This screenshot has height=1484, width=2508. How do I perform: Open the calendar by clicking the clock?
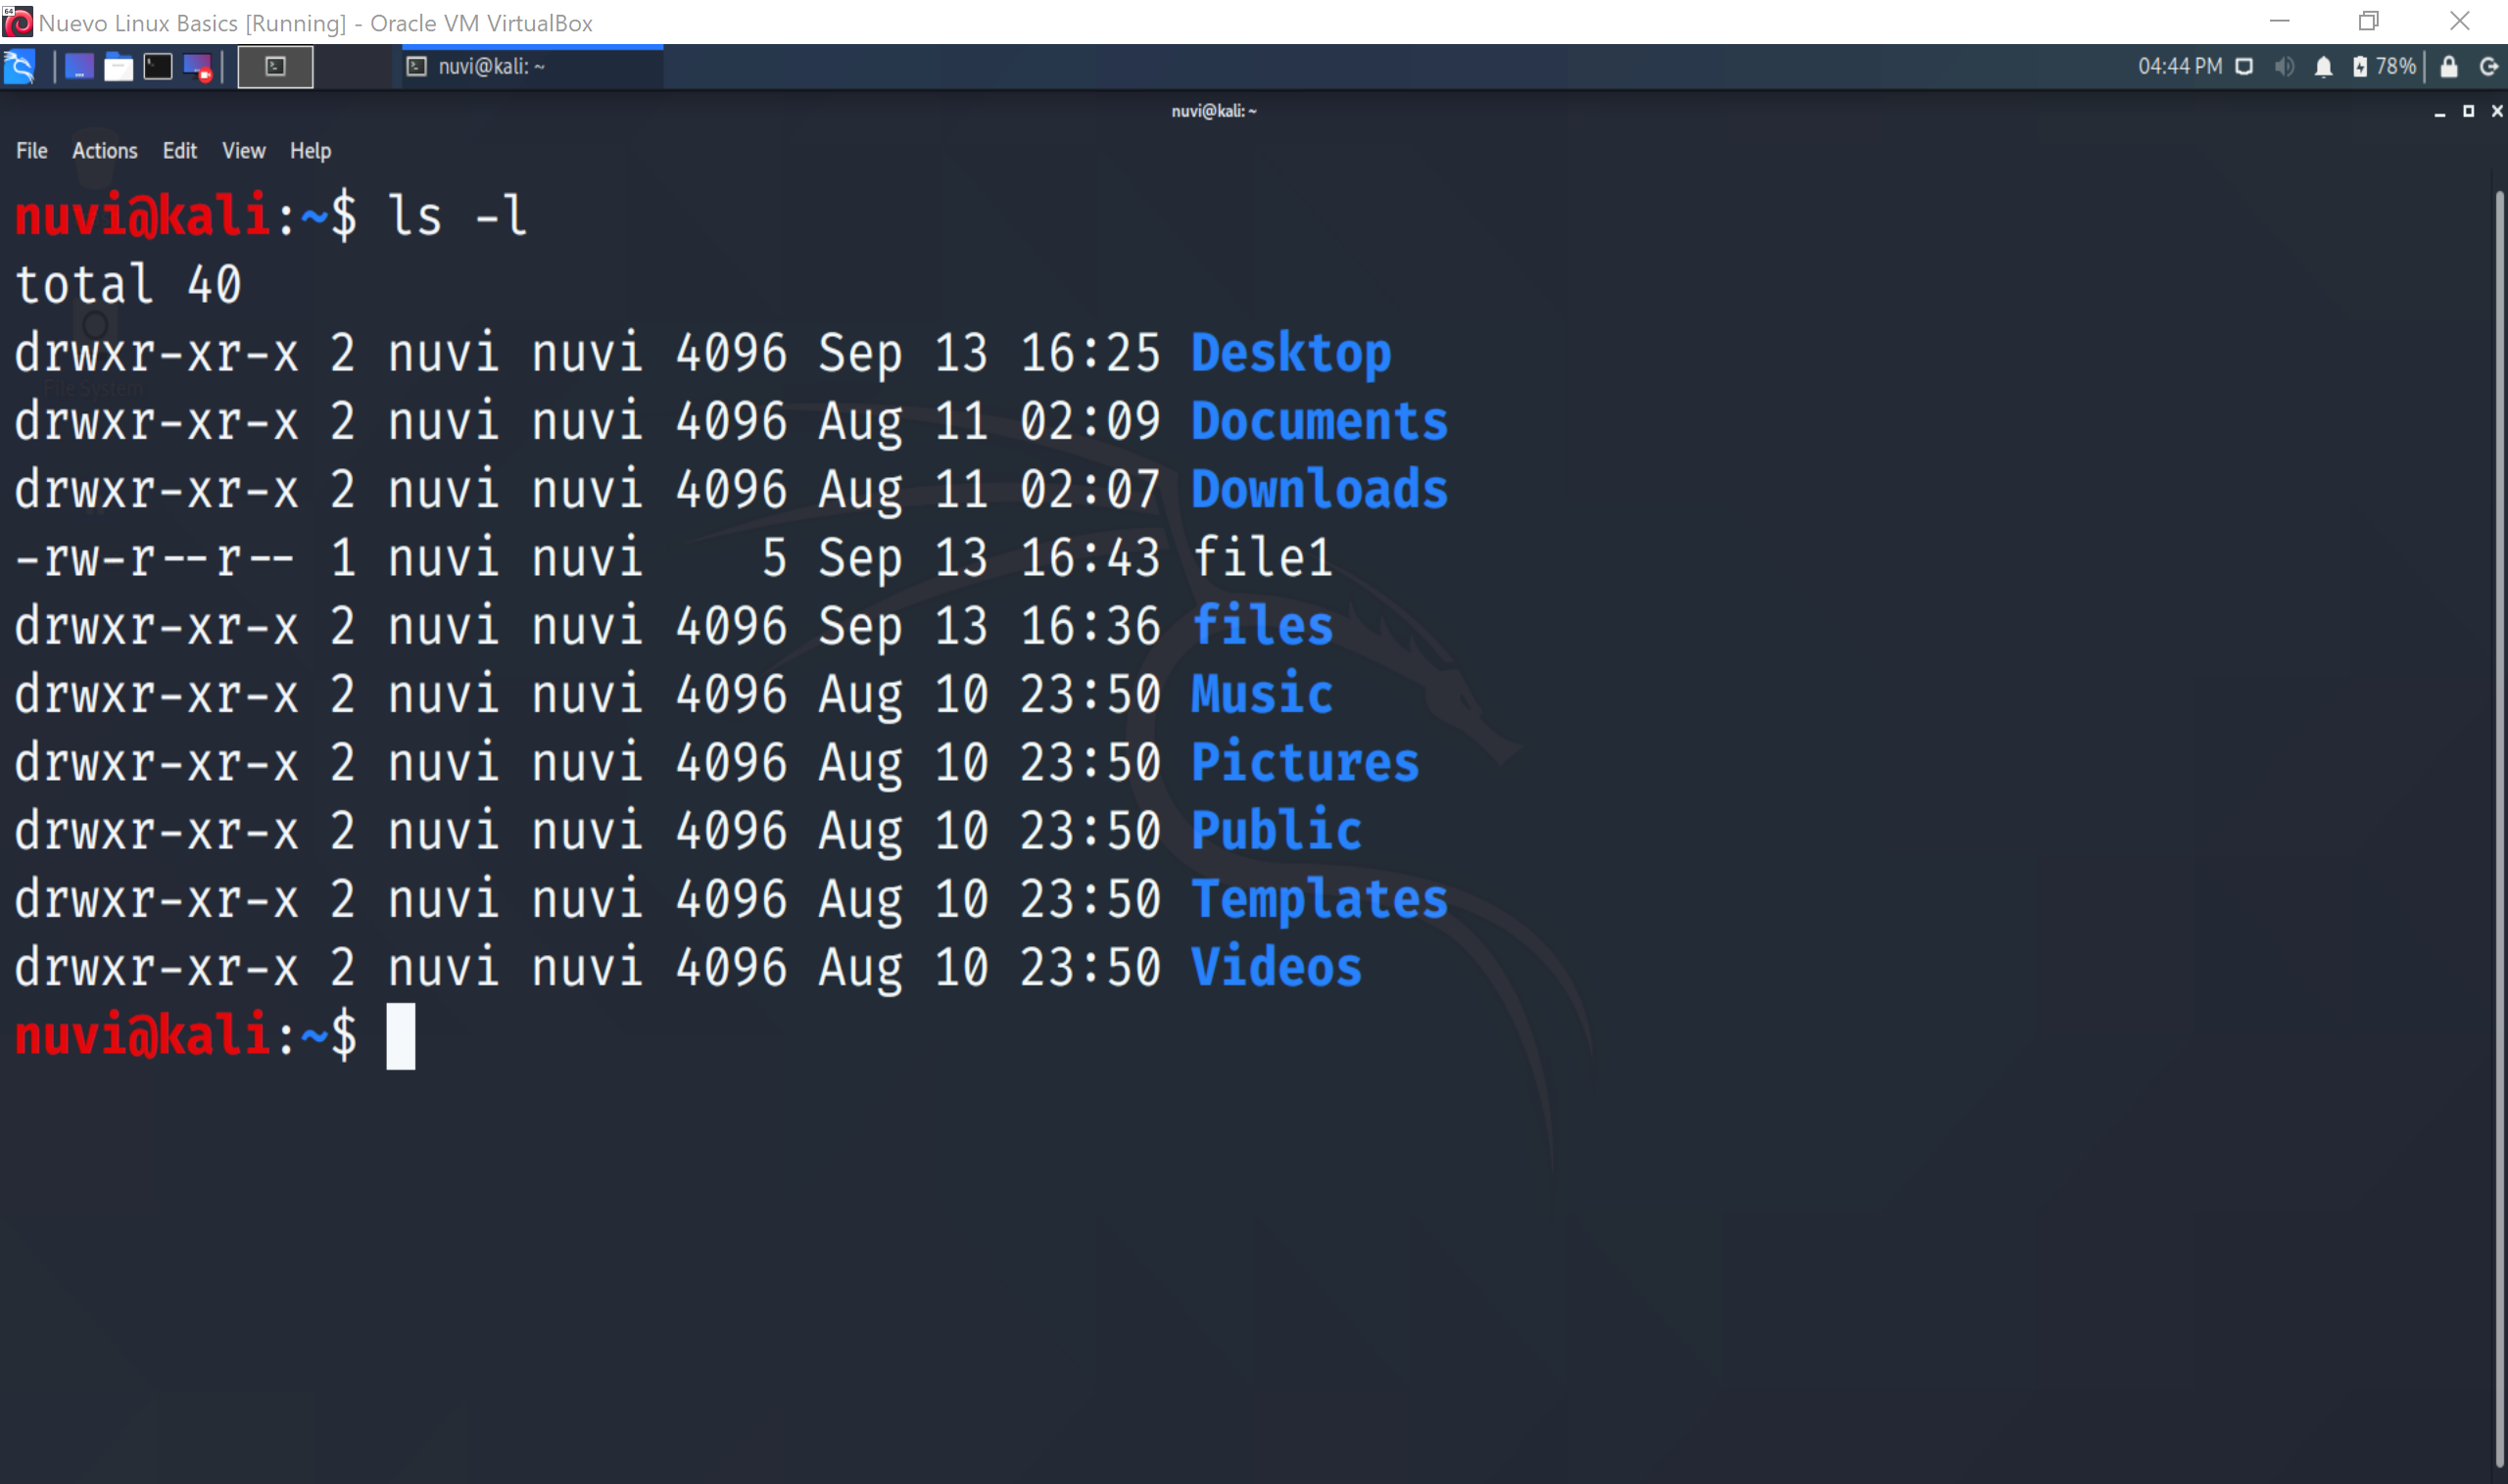click(2181, 67)
